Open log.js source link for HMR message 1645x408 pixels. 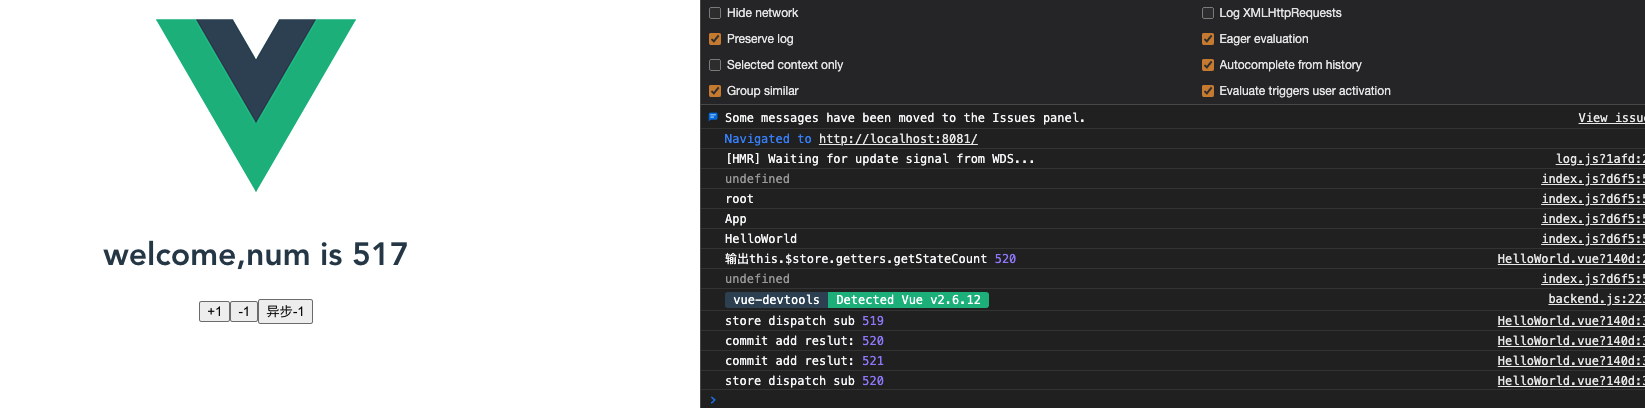1600,159
